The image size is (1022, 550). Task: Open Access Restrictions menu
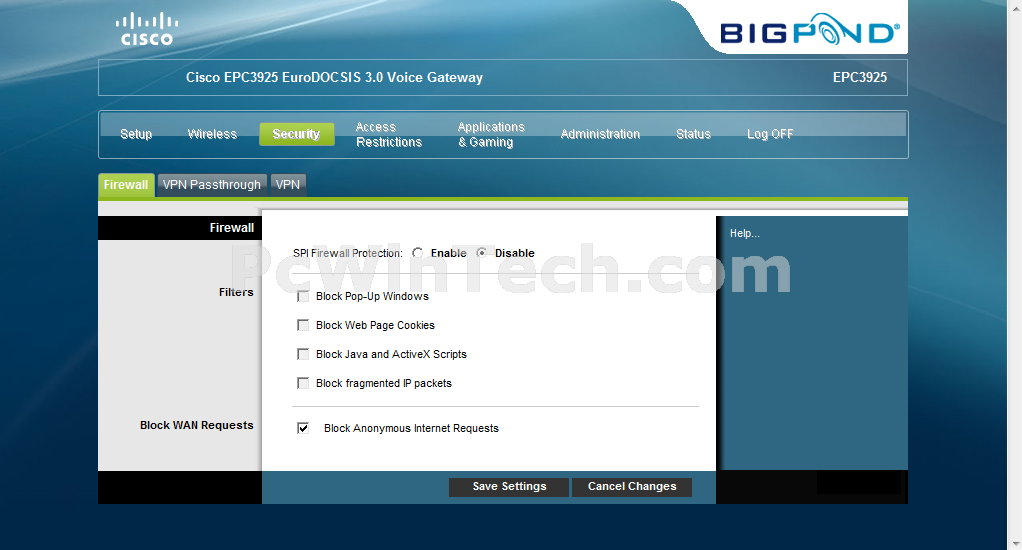point(388,134)
